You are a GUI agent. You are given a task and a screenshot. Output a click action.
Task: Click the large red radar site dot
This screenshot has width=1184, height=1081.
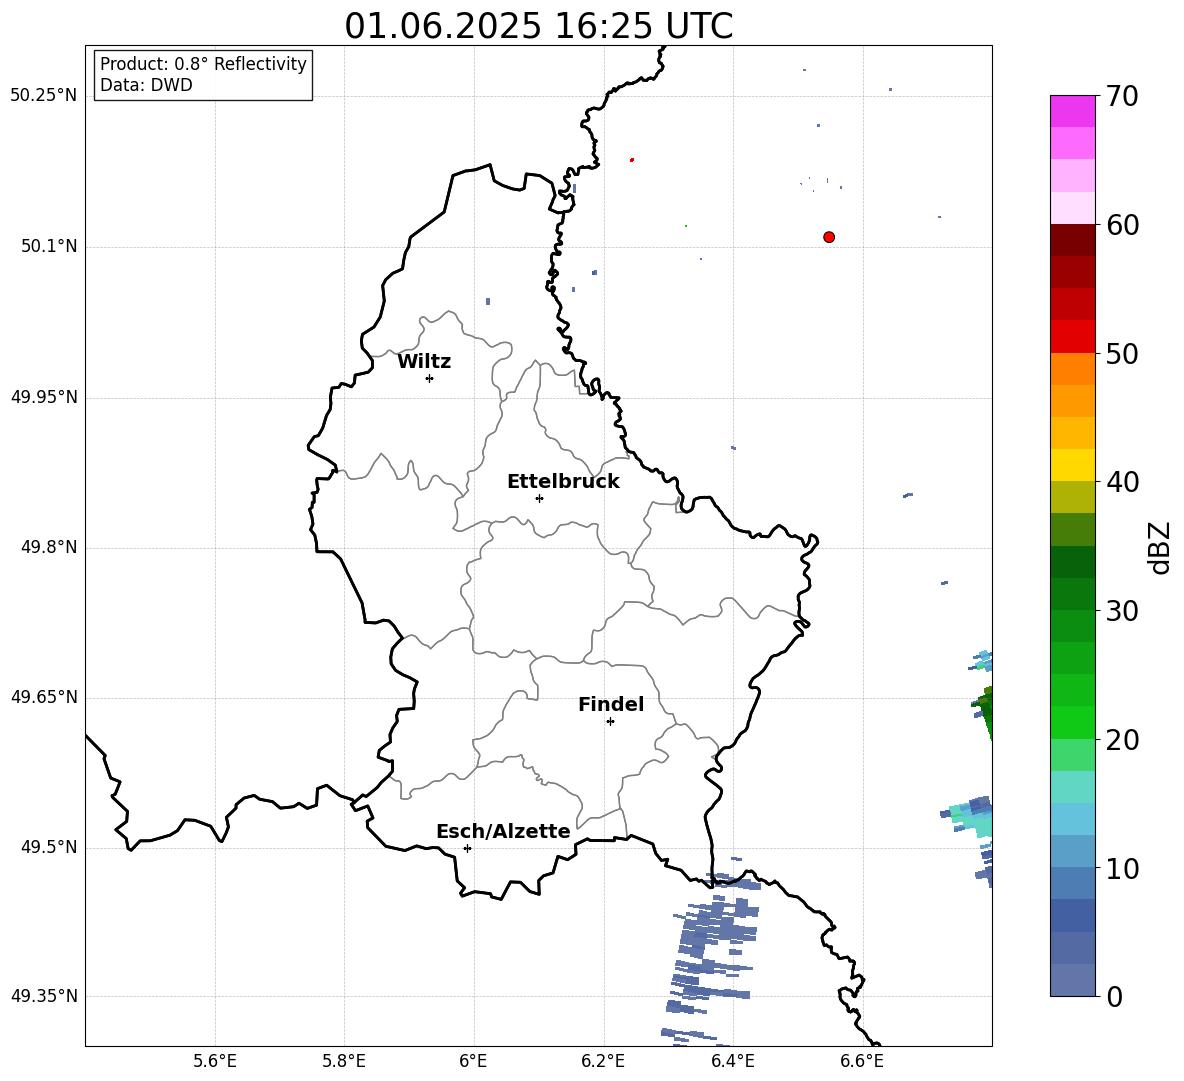pos(829,237)
